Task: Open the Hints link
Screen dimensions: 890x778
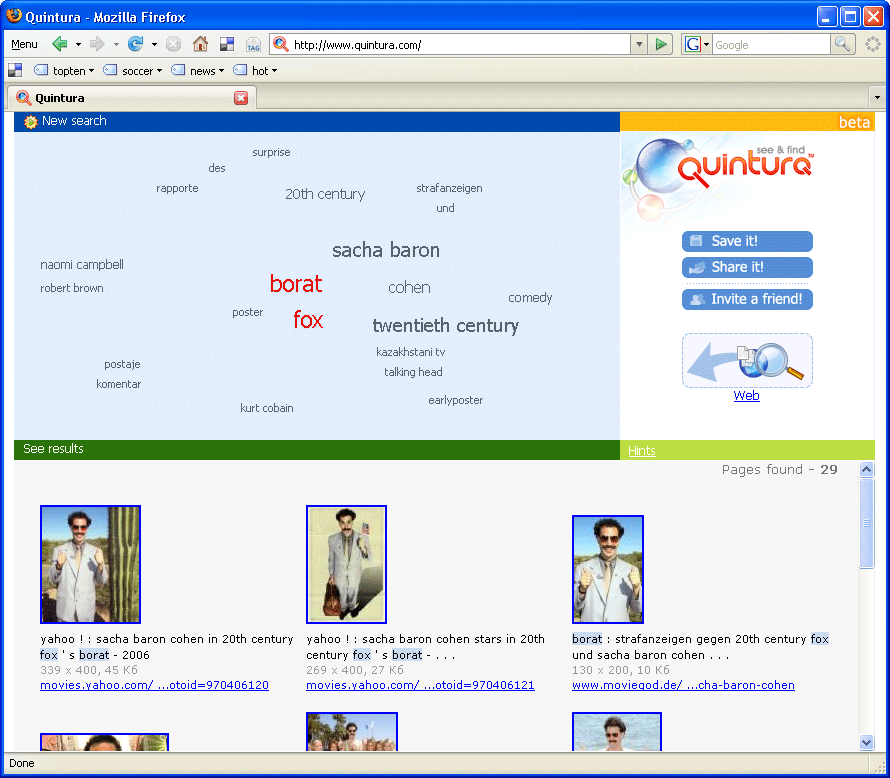Action: tap(642, 451)
